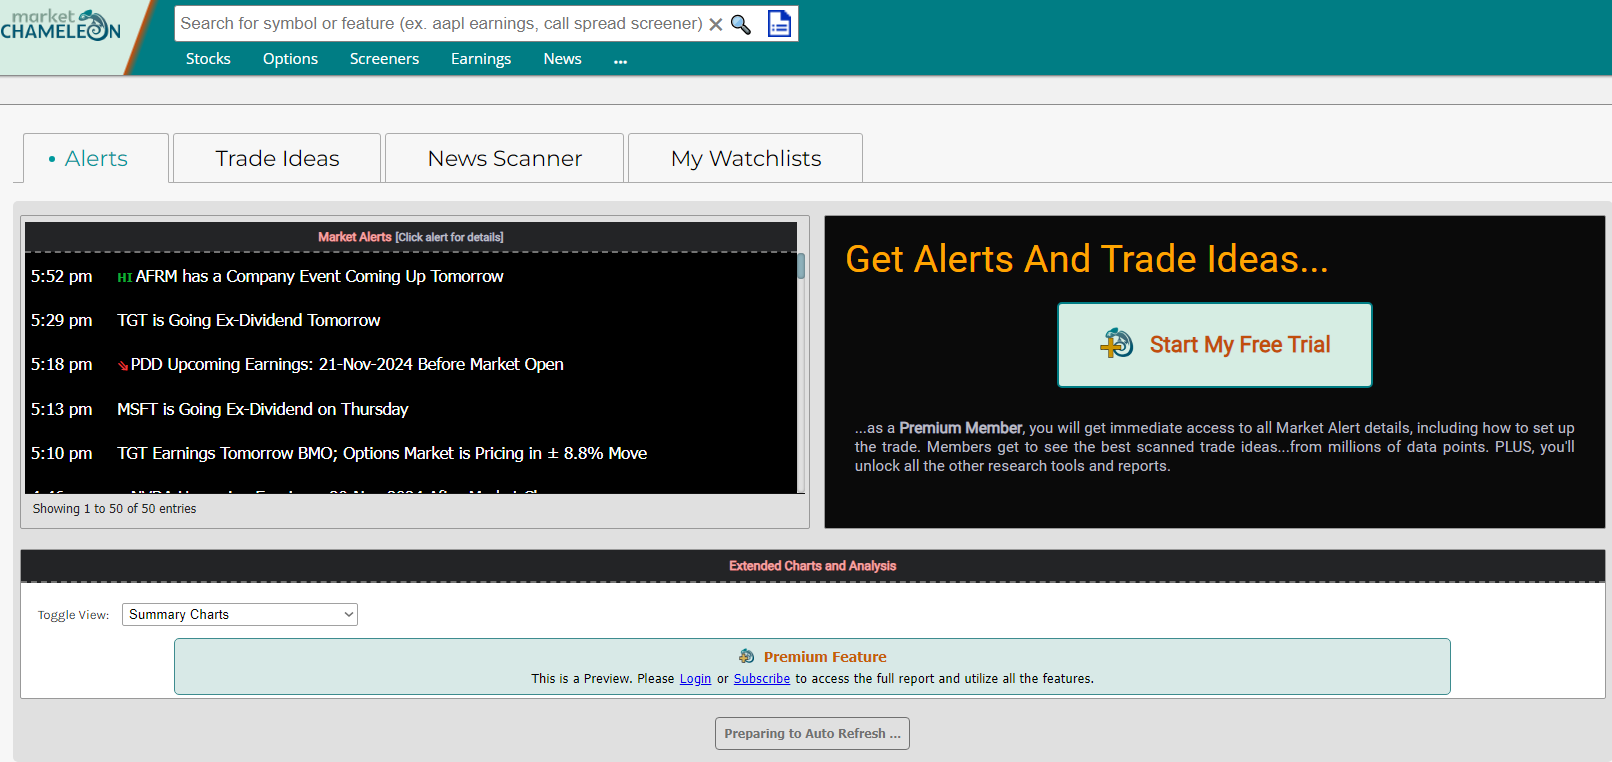The width and height of the screenshot is (1612, 762).
Task: Clear the search box with X icon
Action: tap(716, 24)
